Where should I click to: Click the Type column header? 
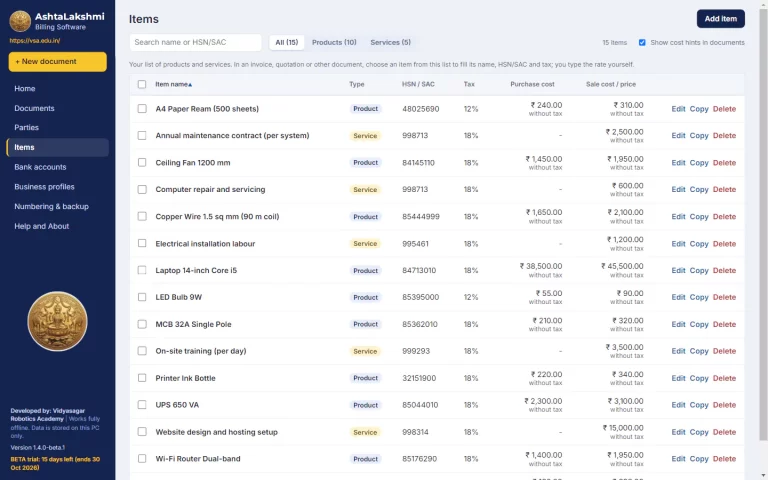tap(357, 84)
